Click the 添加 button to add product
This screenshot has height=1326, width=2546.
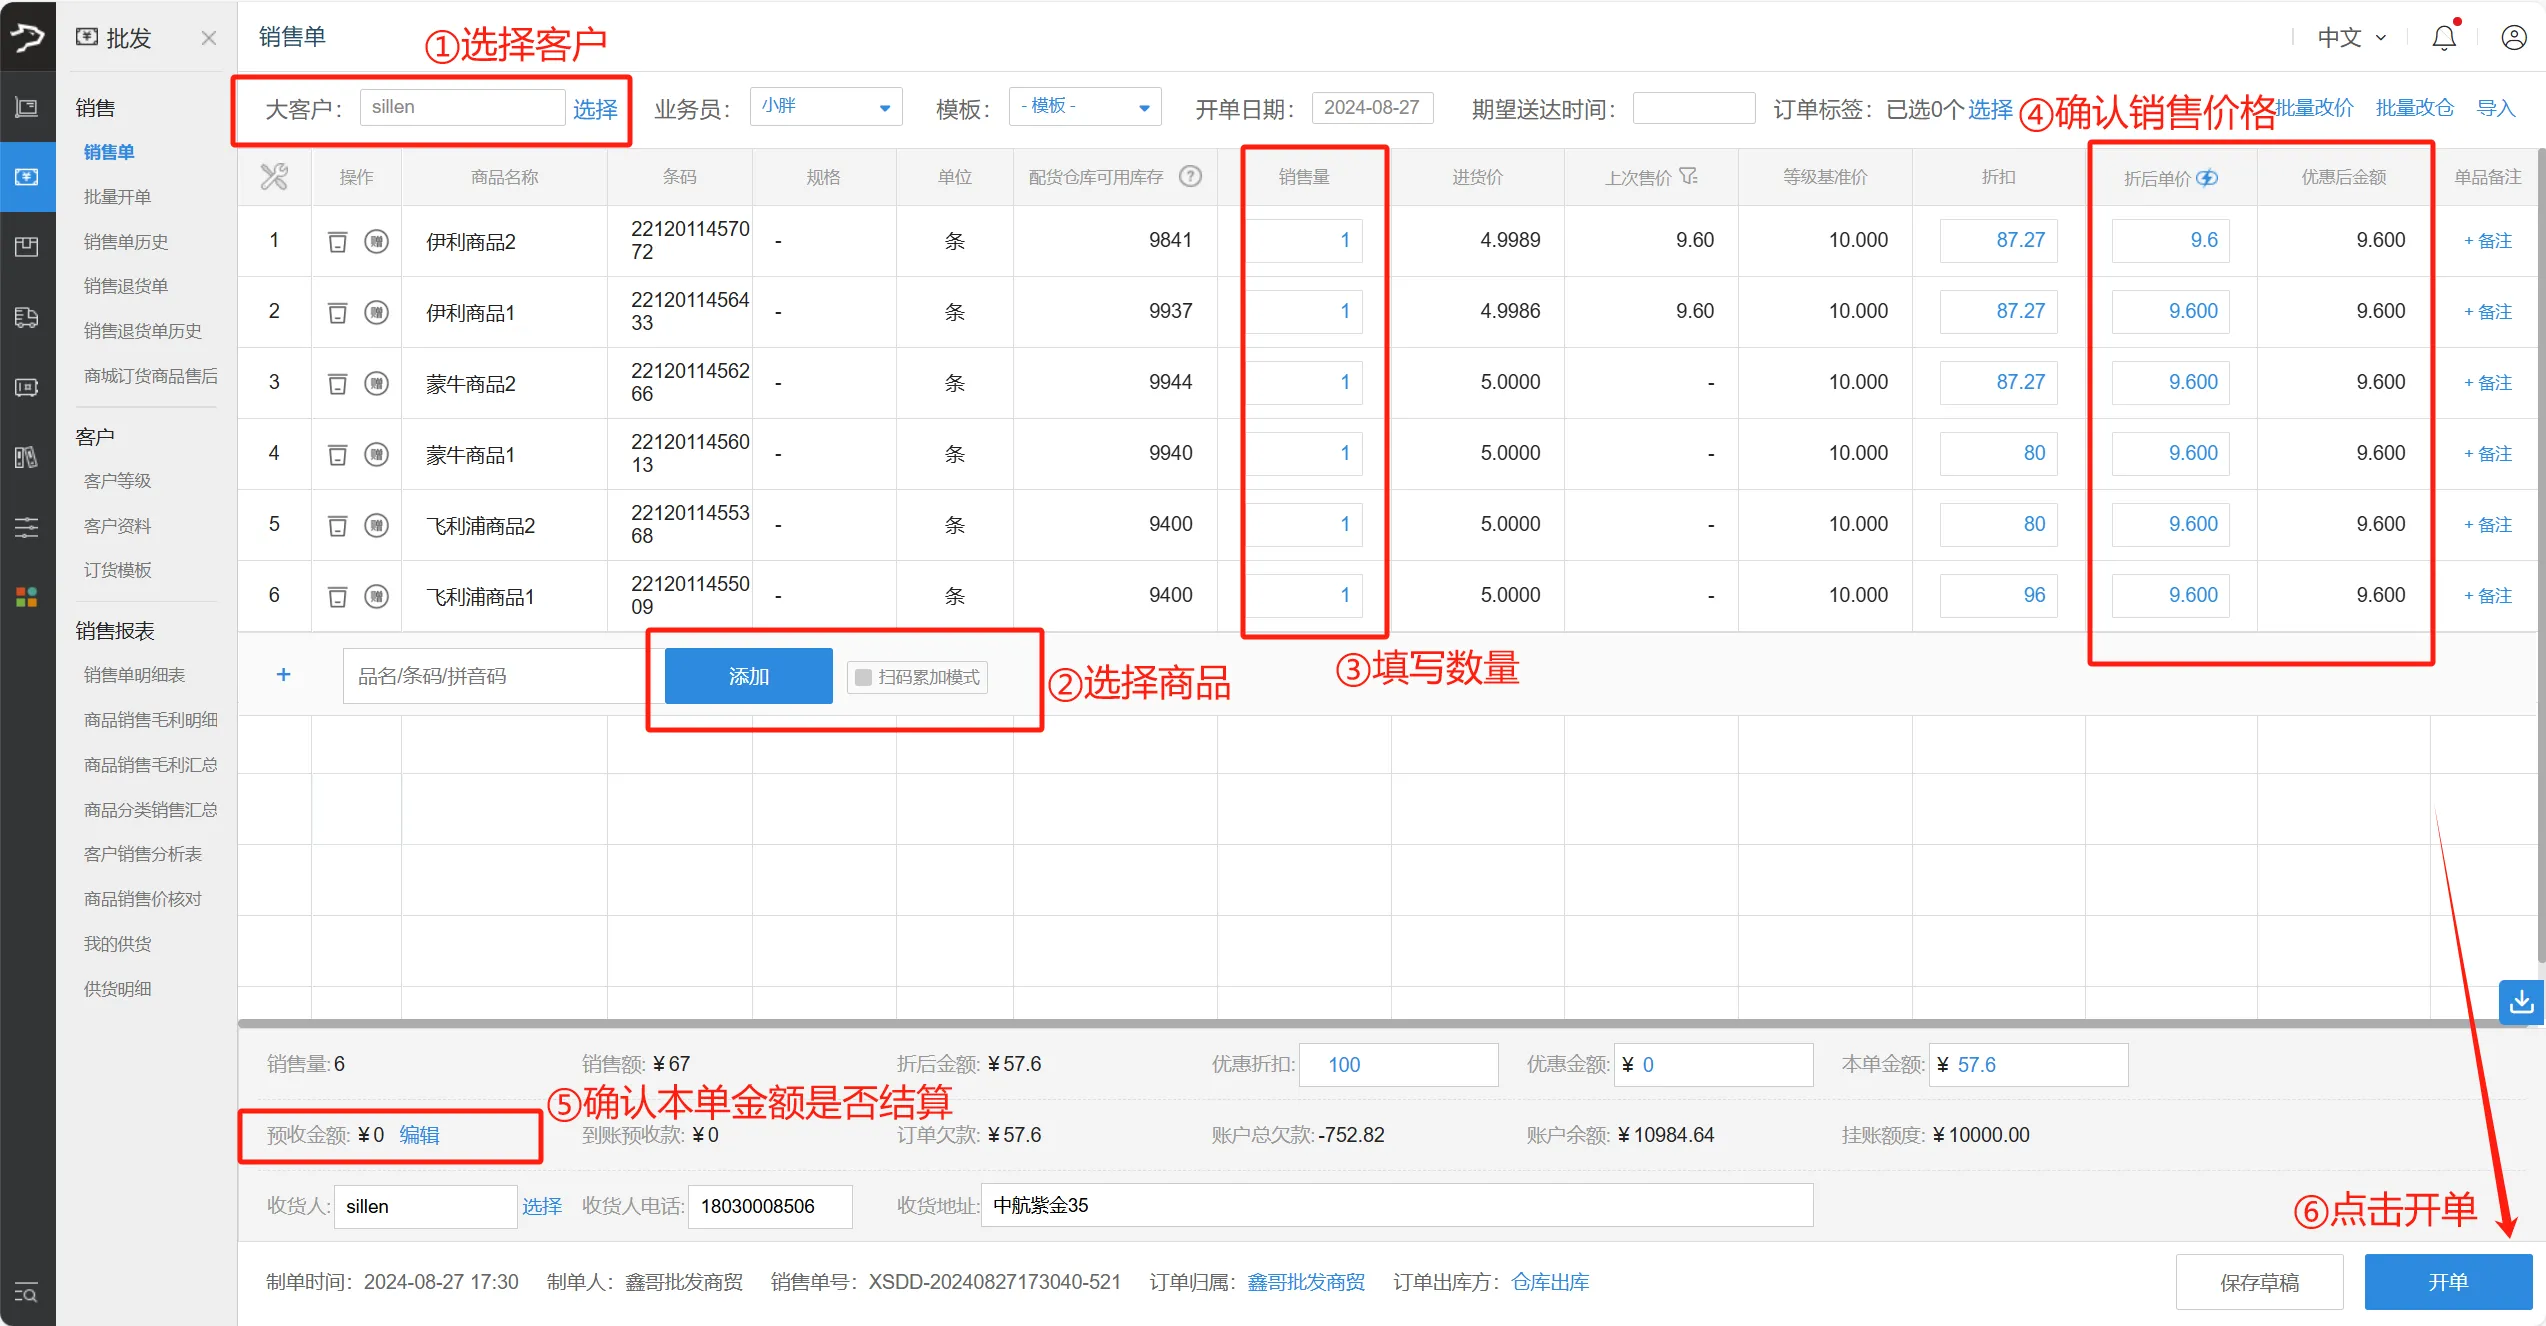click(x=747, y=675)
